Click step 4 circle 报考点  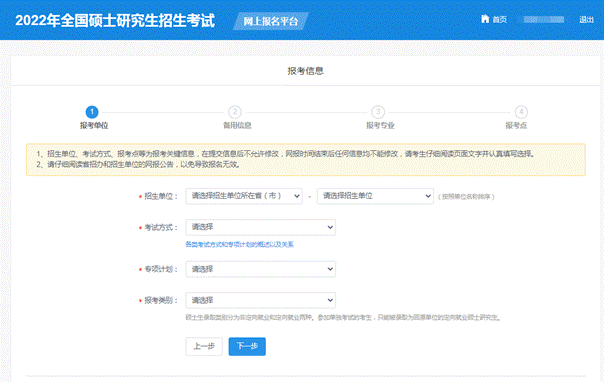(x=521, y=112)
